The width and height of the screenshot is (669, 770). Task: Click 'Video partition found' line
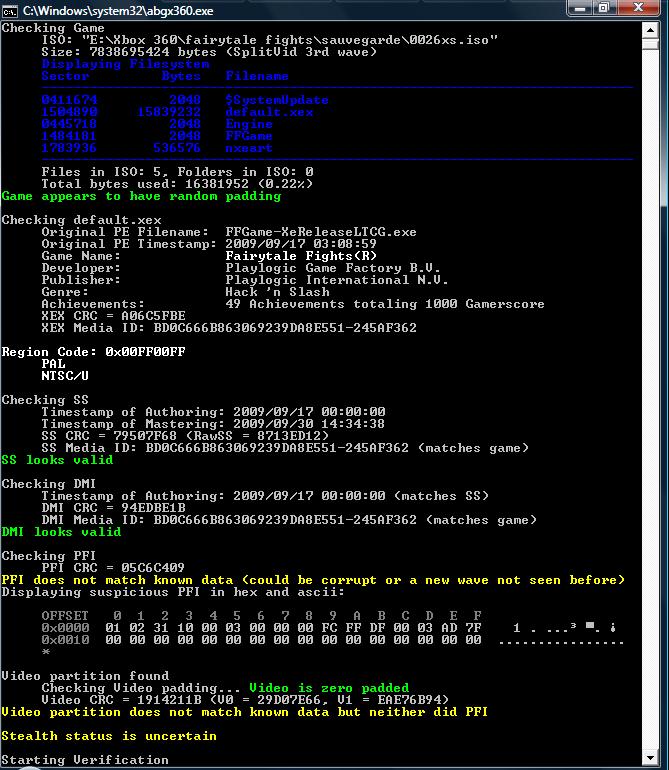click(x=85, y=676)
